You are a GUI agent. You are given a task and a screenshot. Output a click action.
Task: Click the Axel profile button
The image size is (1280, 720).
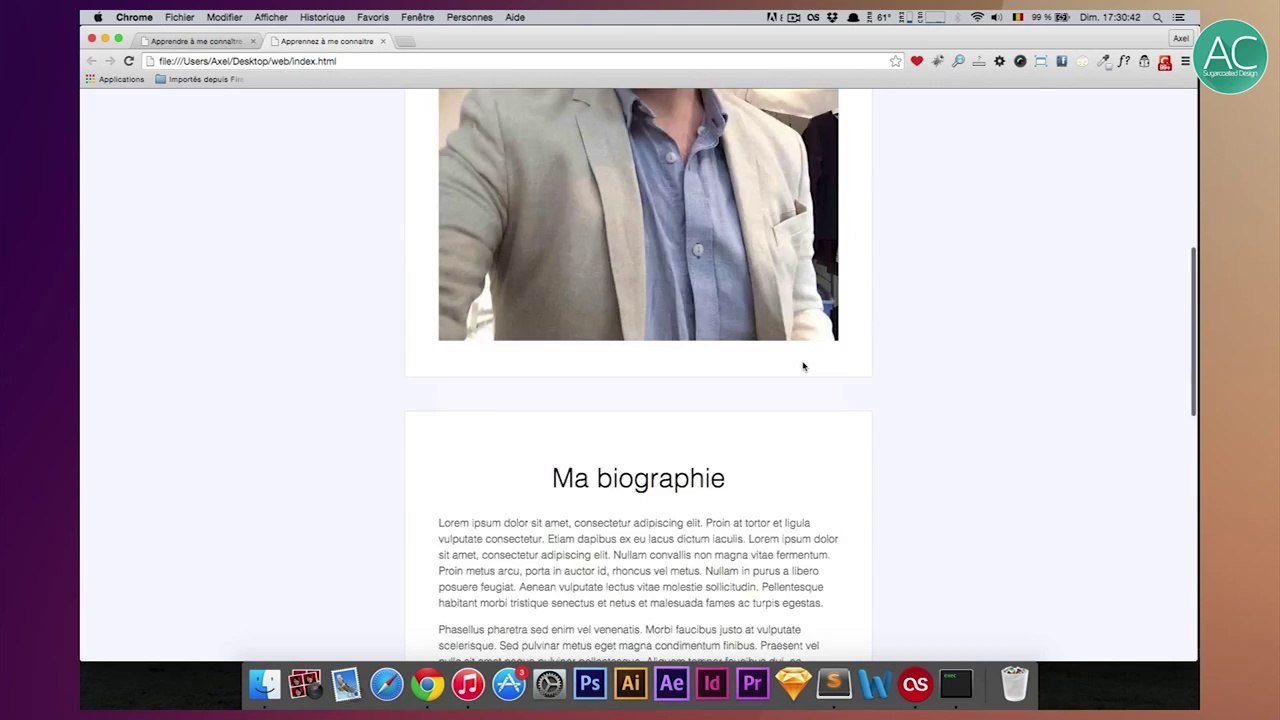(1181, 39)
